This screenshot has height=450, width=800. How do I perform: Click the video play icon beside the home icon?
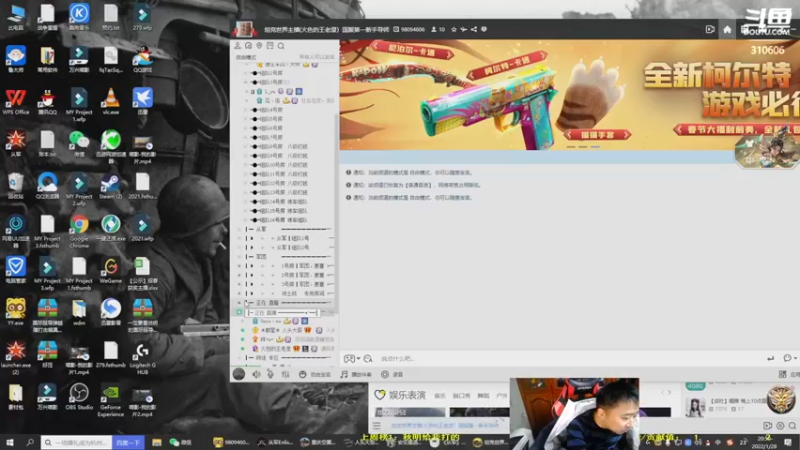click(x=710, y=30)
